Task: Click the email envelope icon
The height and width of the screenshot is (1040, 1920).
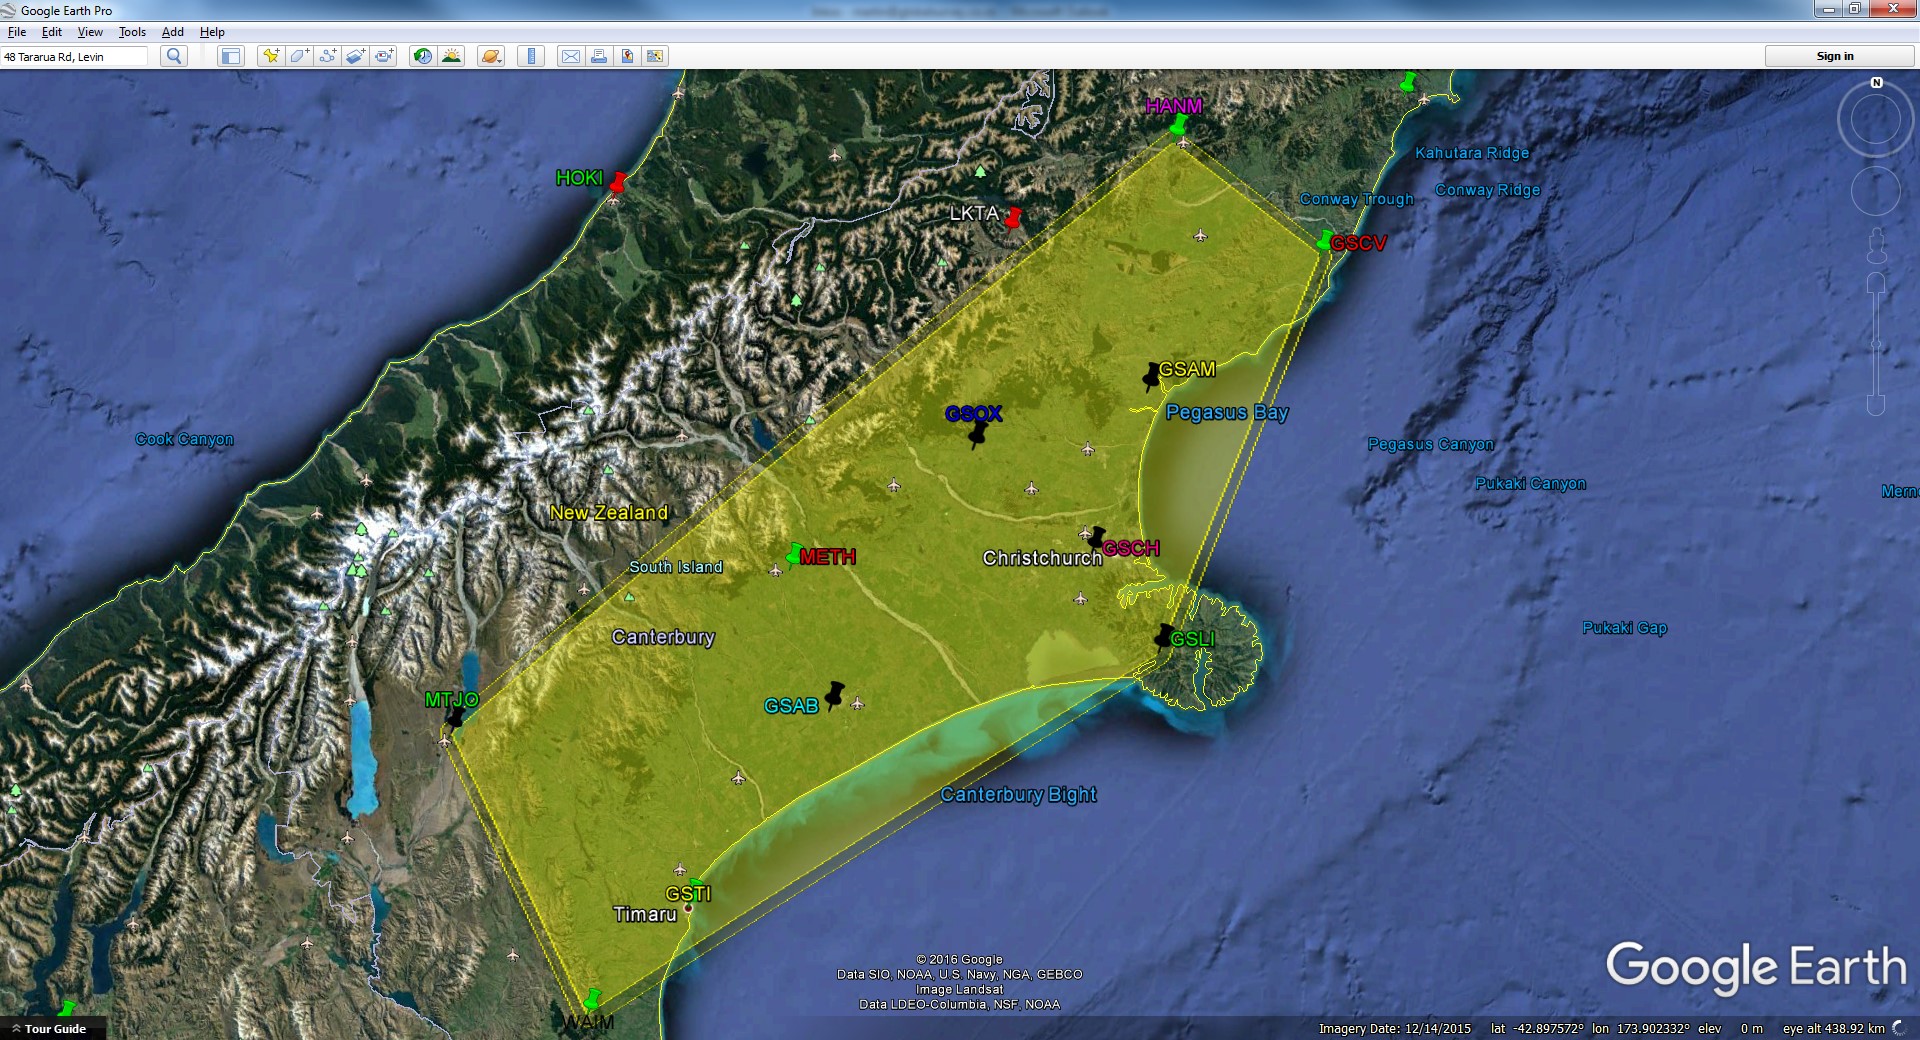Action: (x=570, y=56)
